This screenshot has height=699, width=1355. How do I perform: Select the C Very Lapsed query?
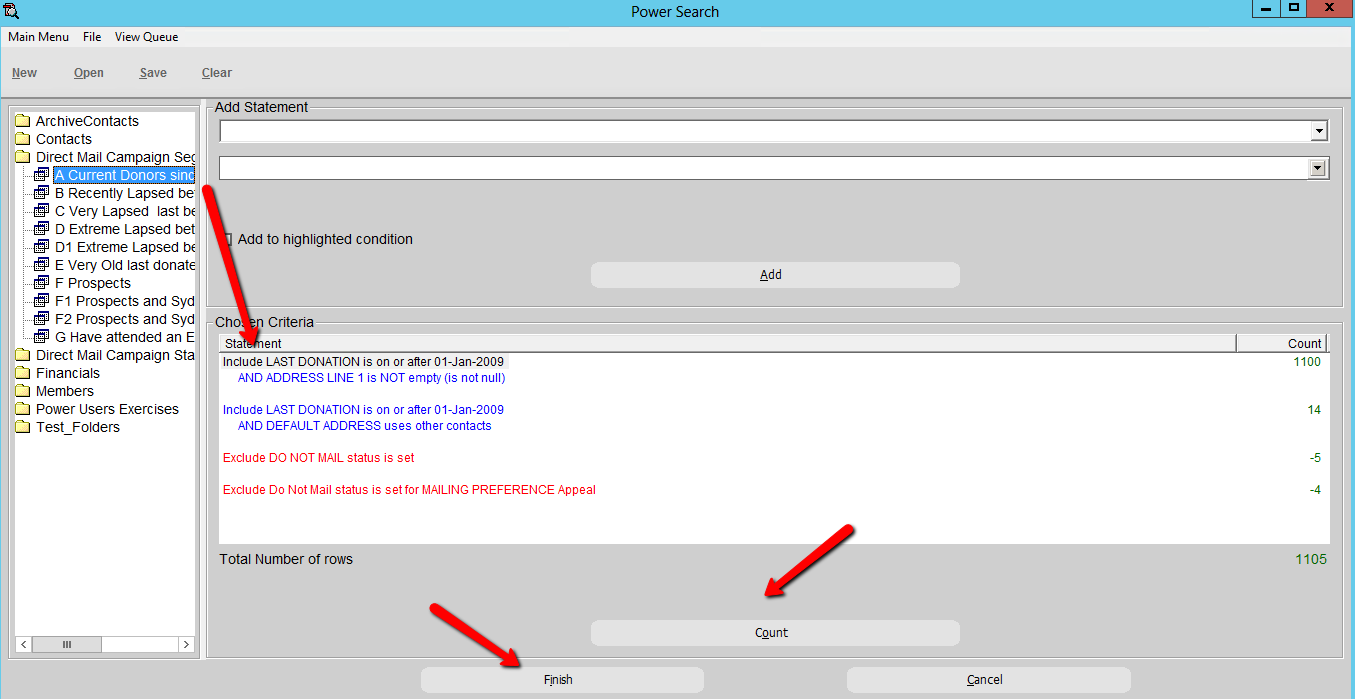click(x=124, y=211)
